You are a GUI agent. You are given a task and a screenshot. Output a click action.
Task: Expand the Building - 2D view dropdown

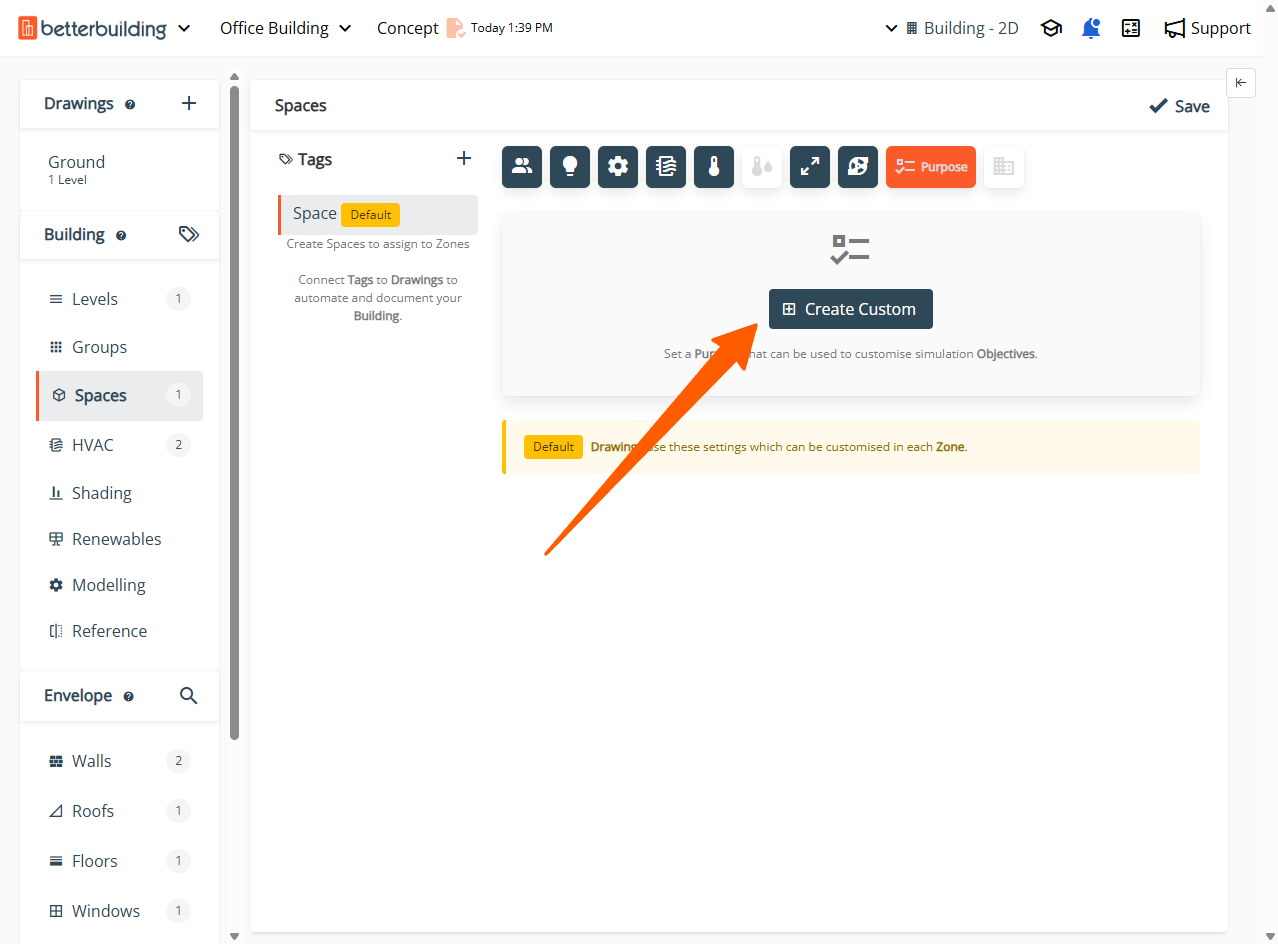[x=951, y=28]
